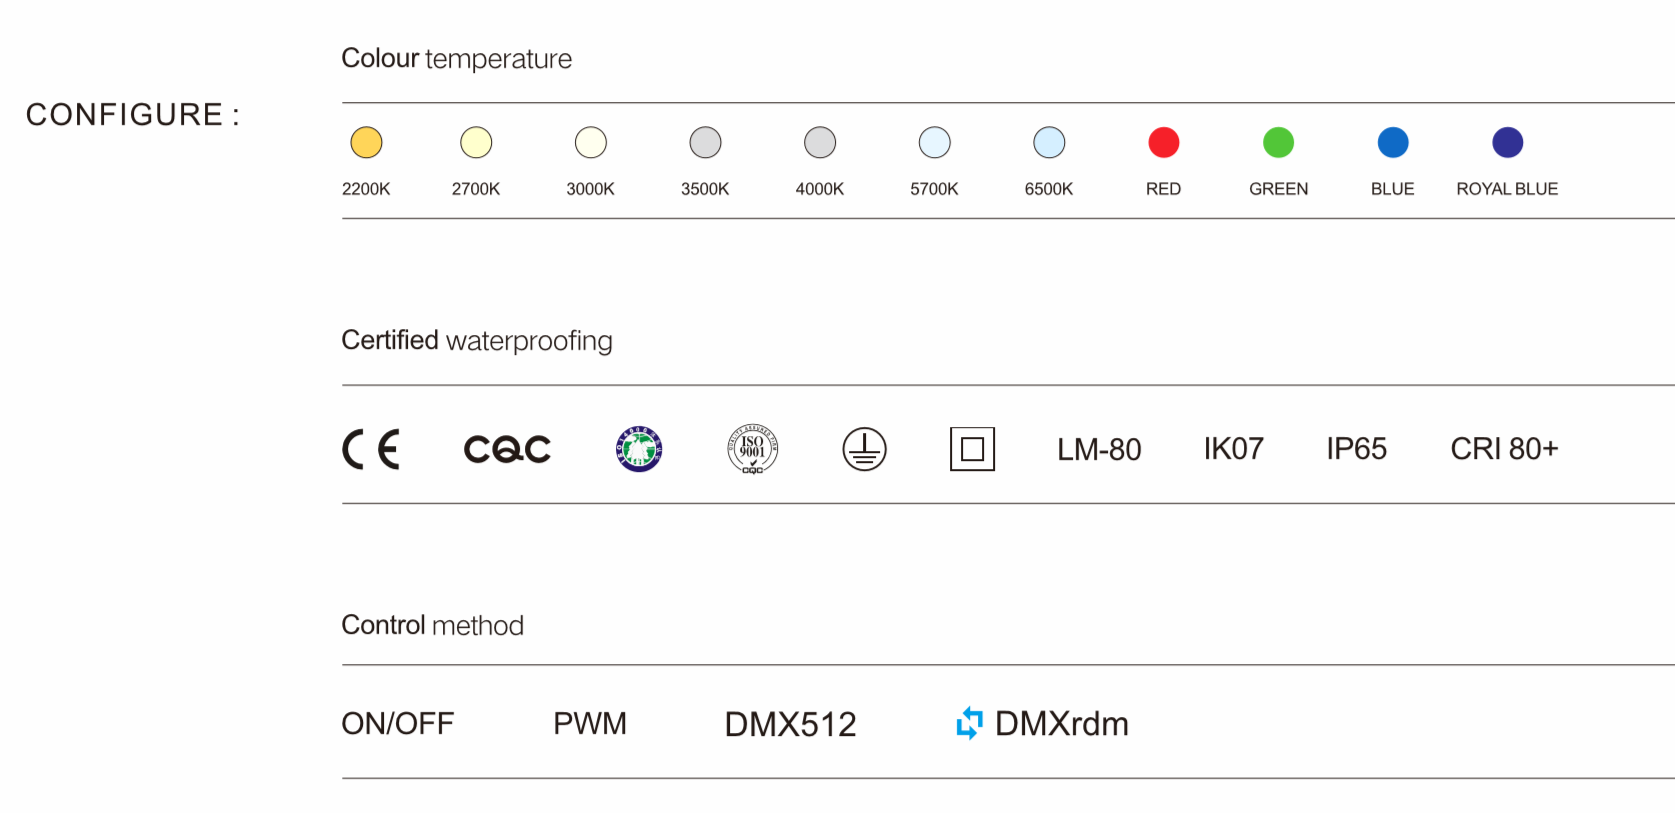Image resolution: width=1675 pixels, height=813 pixels.
Task: Pick the GREEN colour circle
Action: pos(1278,142)
